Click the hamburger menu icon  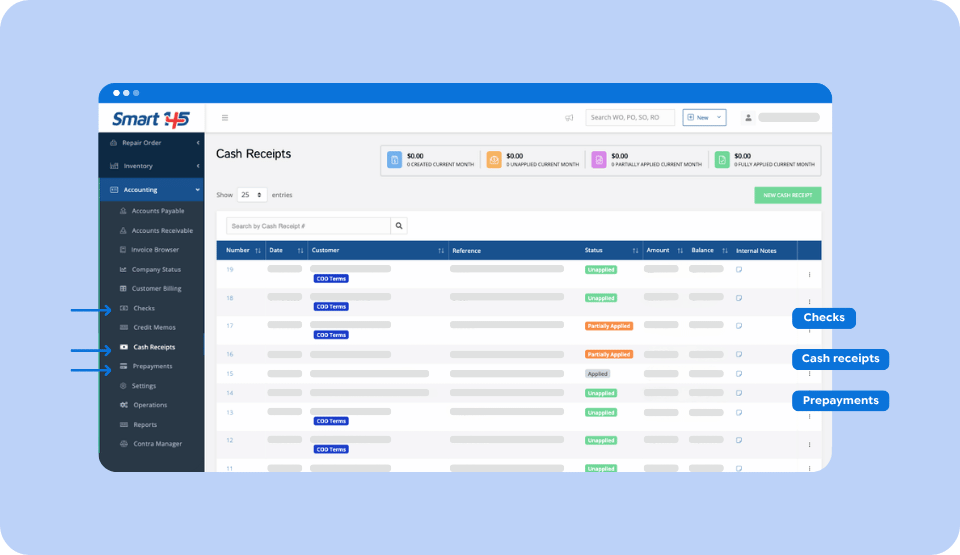click(225, 118)
